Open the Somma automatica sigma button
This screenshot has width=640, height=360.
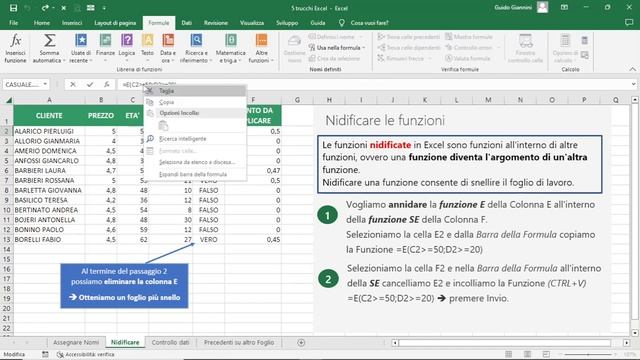[x=49, y=49]
